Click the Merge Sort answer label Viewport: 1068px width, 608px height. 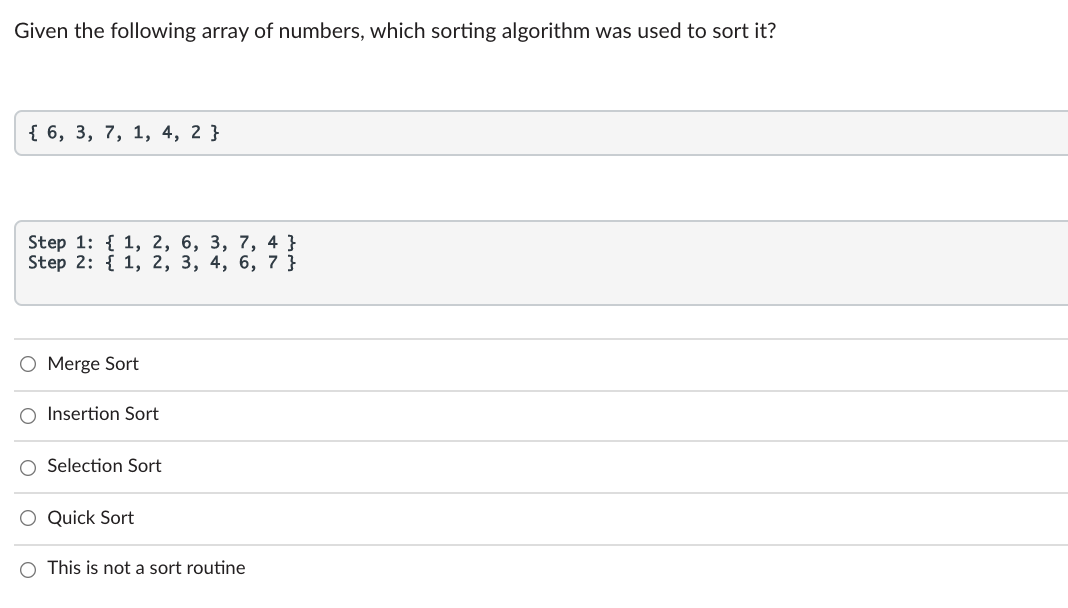coord(92,364)
